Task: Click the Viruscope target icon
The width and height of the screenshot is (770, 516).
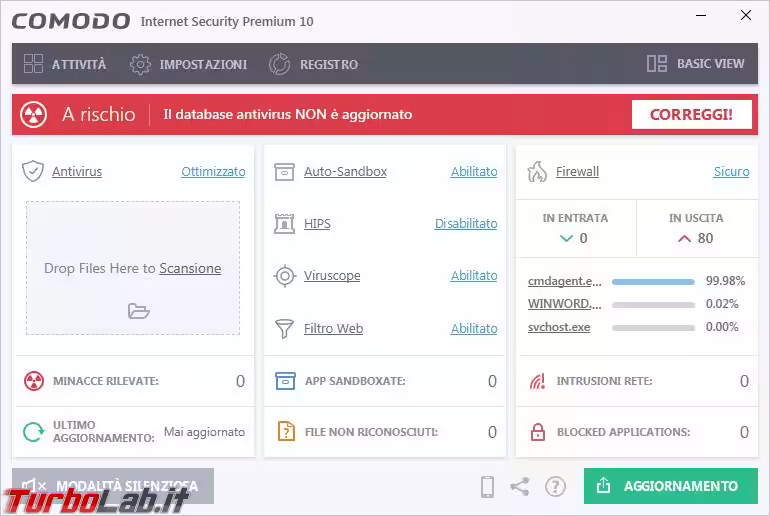Action: point(285,276)
